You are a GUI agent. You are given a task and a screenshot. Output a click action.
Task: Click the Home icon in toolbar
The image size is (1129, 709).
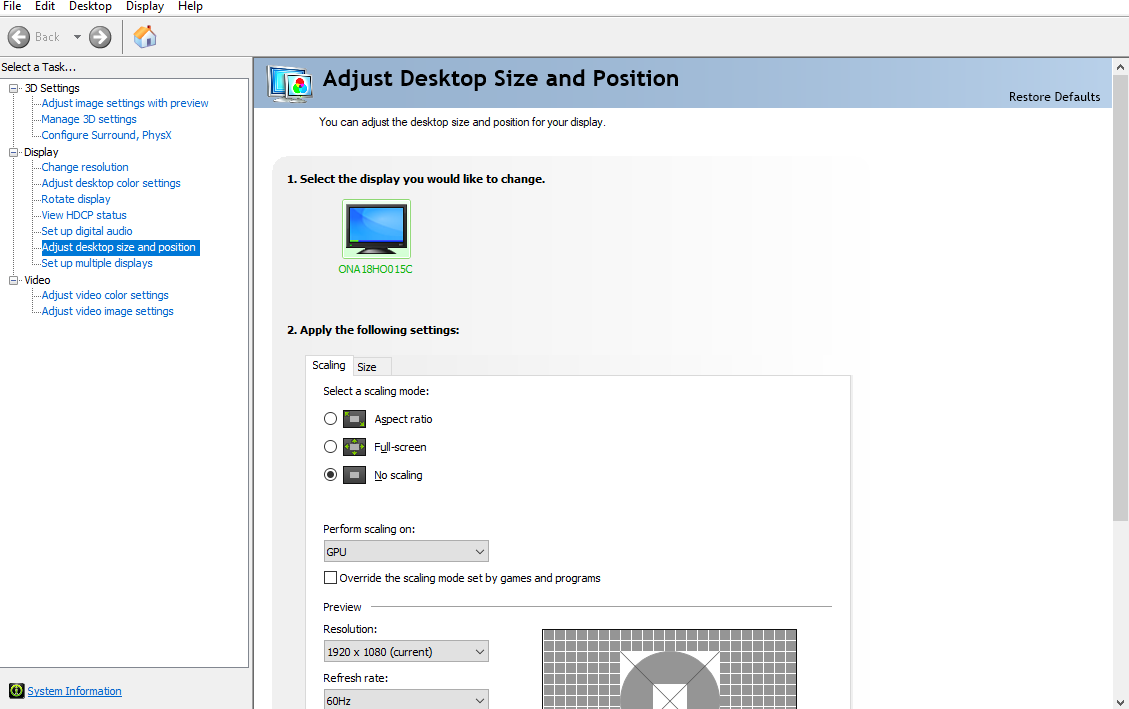point(145,37)
